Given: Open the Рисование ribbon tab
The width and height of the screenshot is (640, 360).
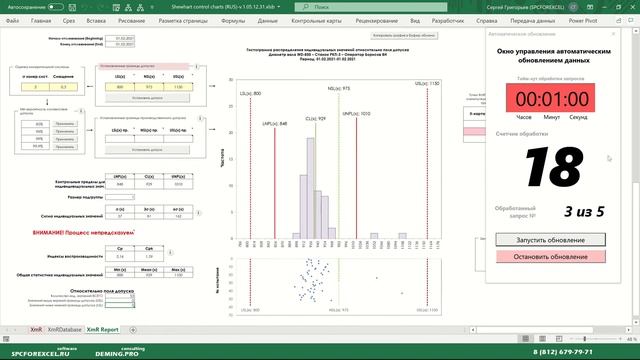Looking at the screenshot, I should pos(131,20).
